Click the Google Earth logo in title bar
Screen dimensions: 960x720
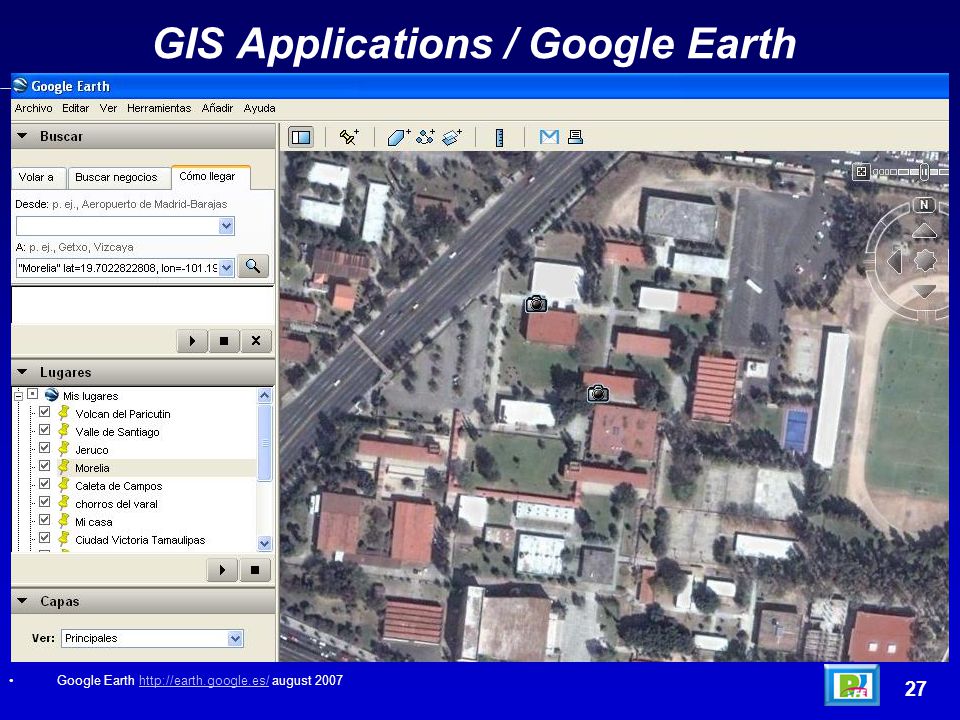point(21,86)
